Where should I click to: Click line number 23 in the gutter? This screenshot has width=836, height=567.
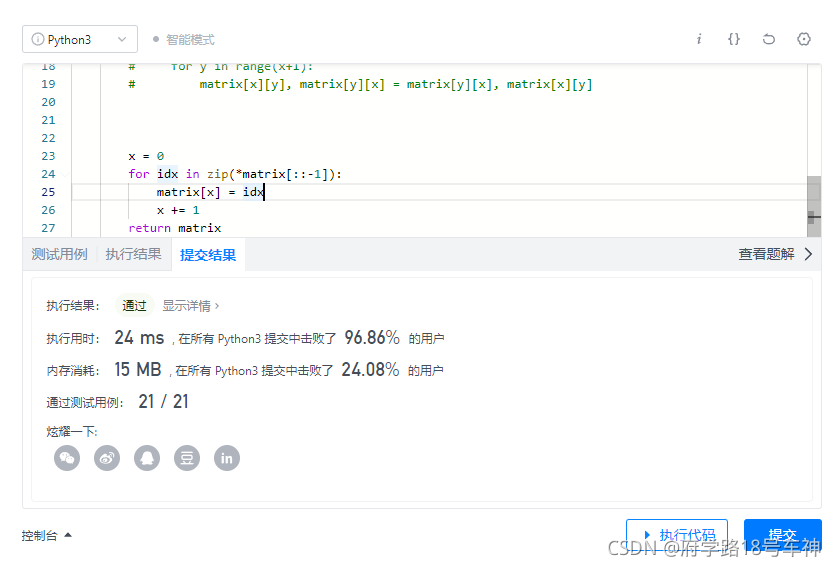[x=48, y=156]
